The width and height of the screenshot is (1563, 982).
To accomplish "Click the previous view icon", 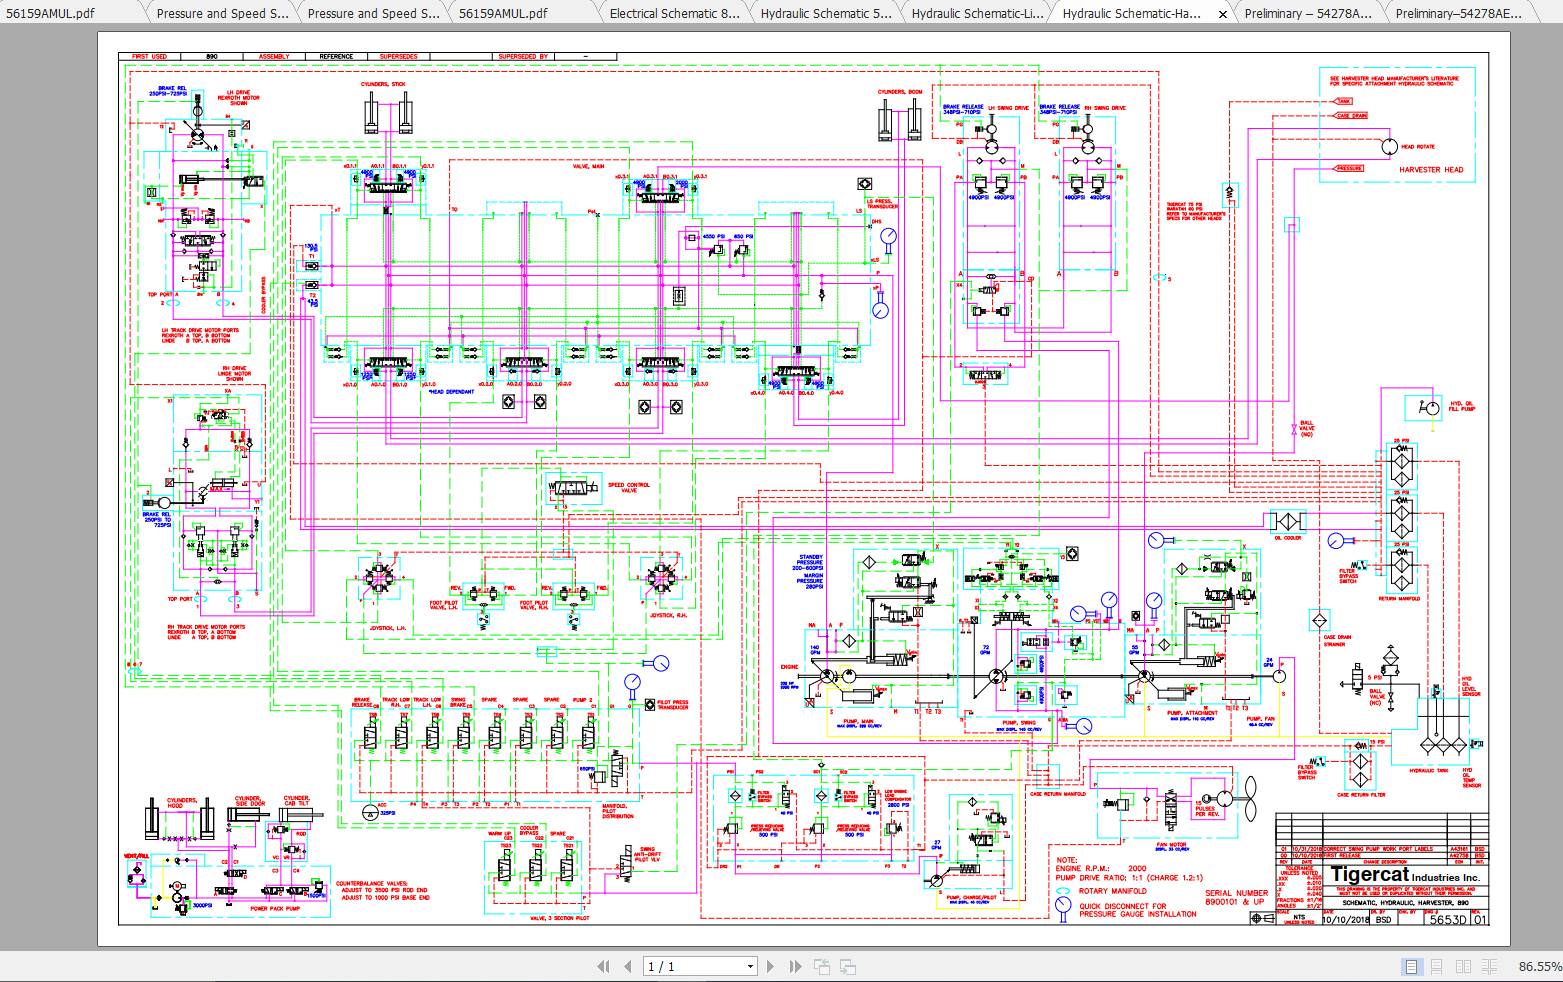I will coord(822,967).
